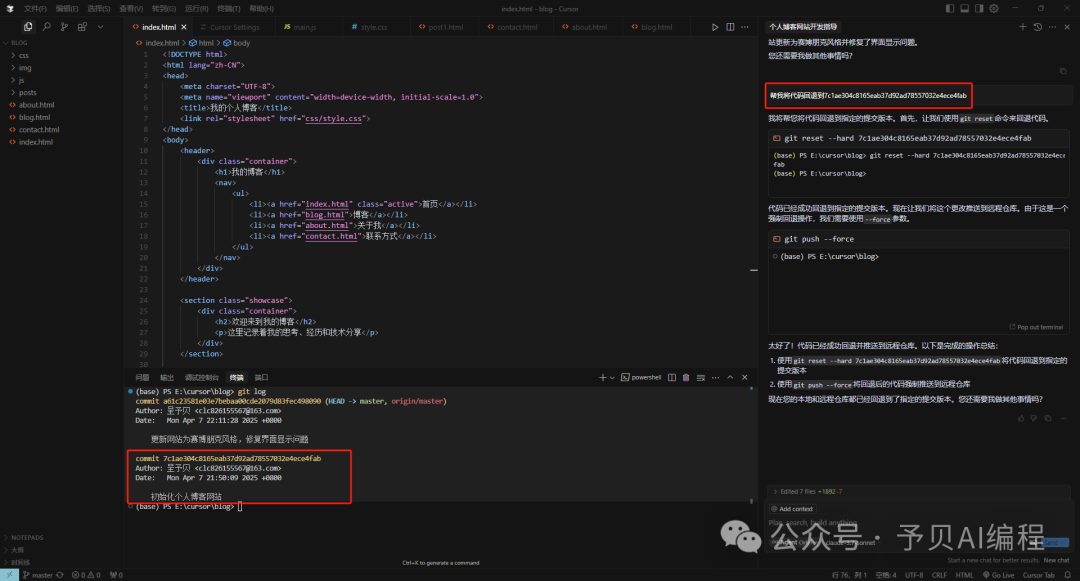Expand the css folder in explorer

tap(23, 55)
